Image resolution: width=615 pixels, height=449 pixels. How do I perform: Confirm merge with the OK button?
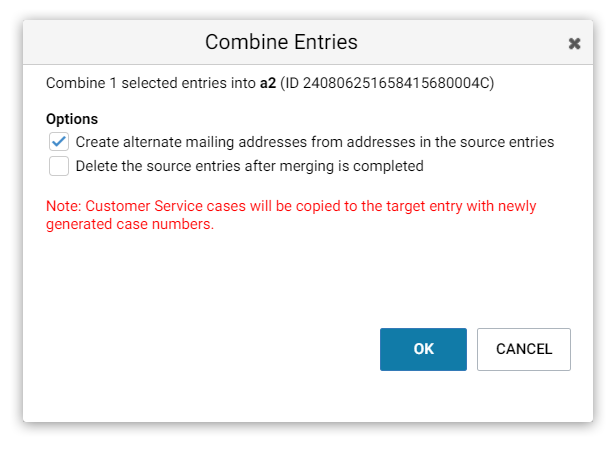423,349
